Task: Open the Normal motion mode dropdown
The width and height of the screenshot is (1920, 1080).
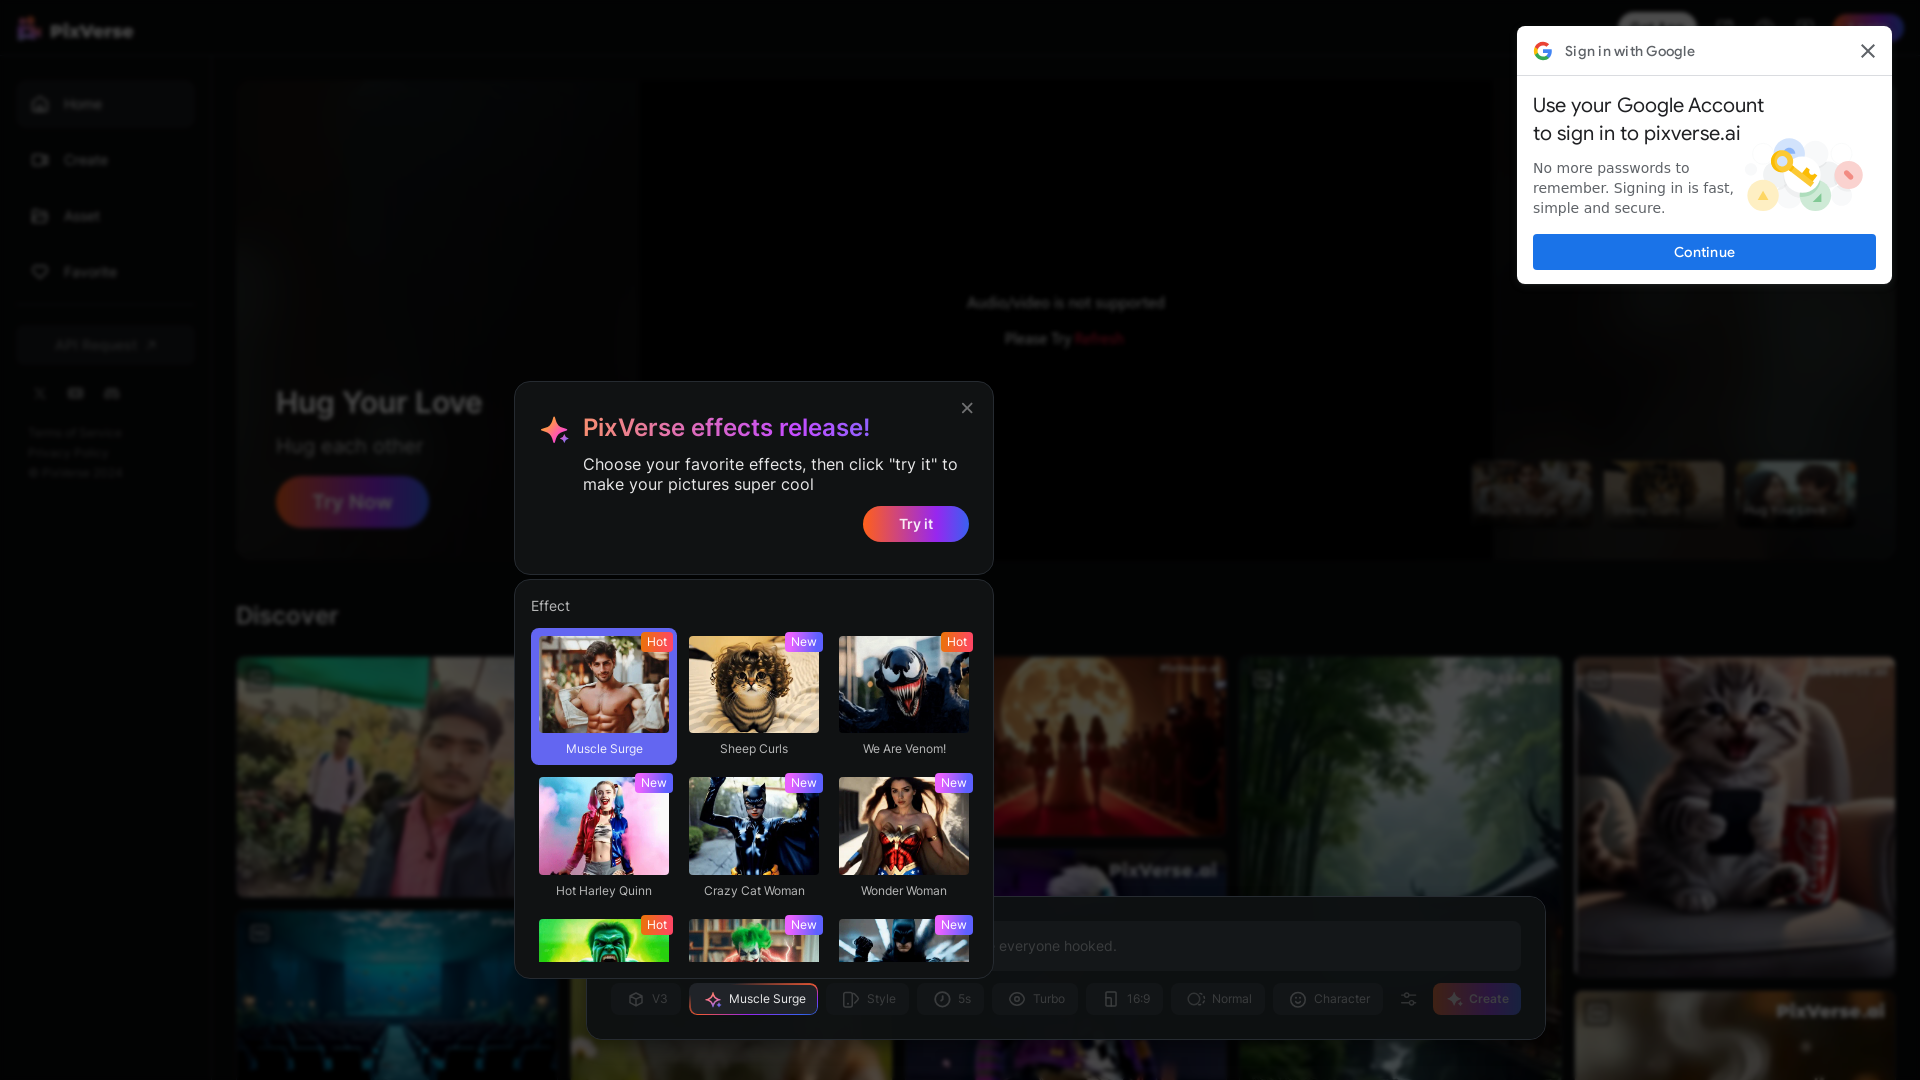Action: click(x=1218, y=999)
